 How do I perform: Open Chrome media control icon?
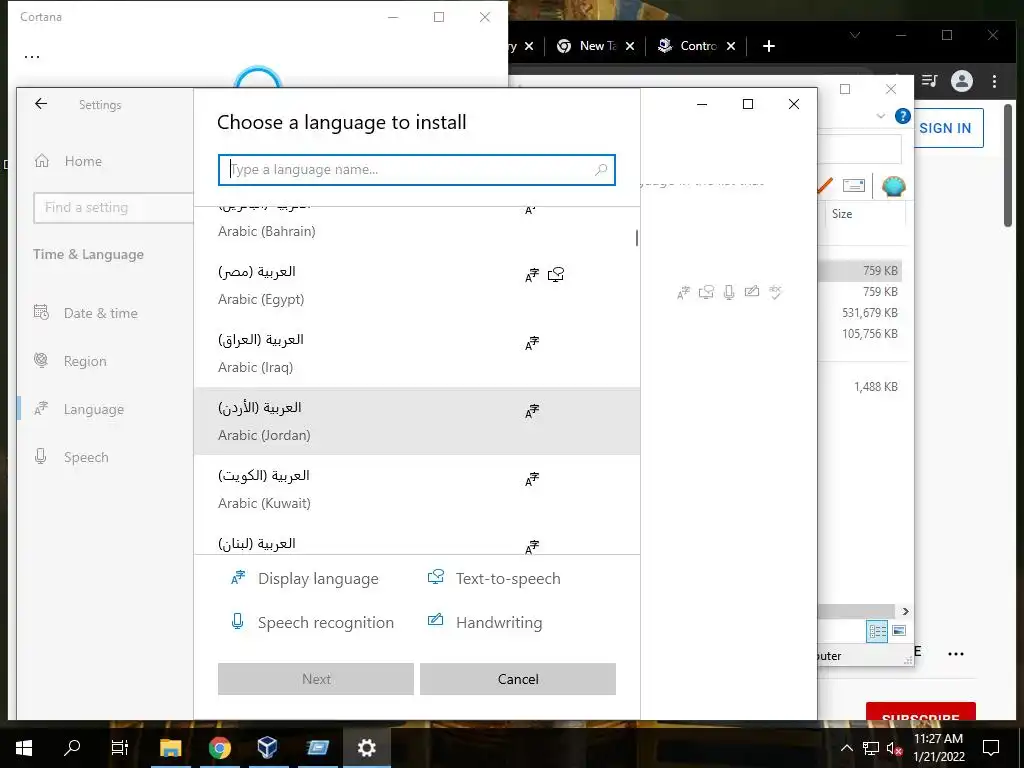point(929,81)
